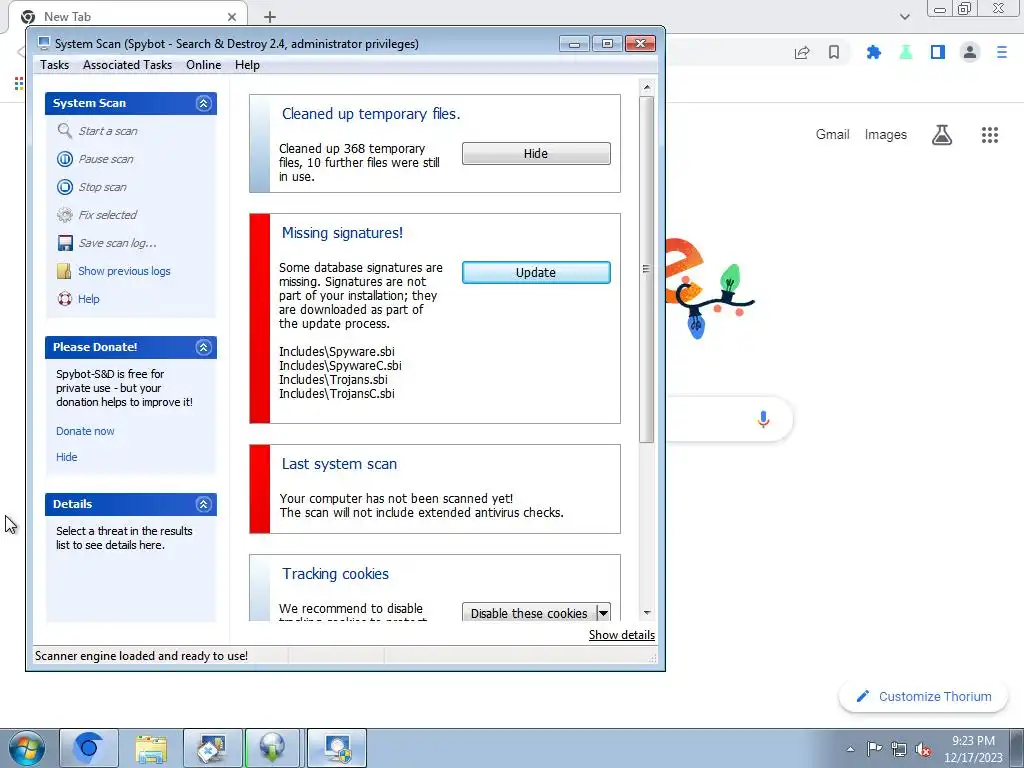This screenshot has width=1024, height=768.
Task: Click the network tray icon
Action: pos(899,749)
